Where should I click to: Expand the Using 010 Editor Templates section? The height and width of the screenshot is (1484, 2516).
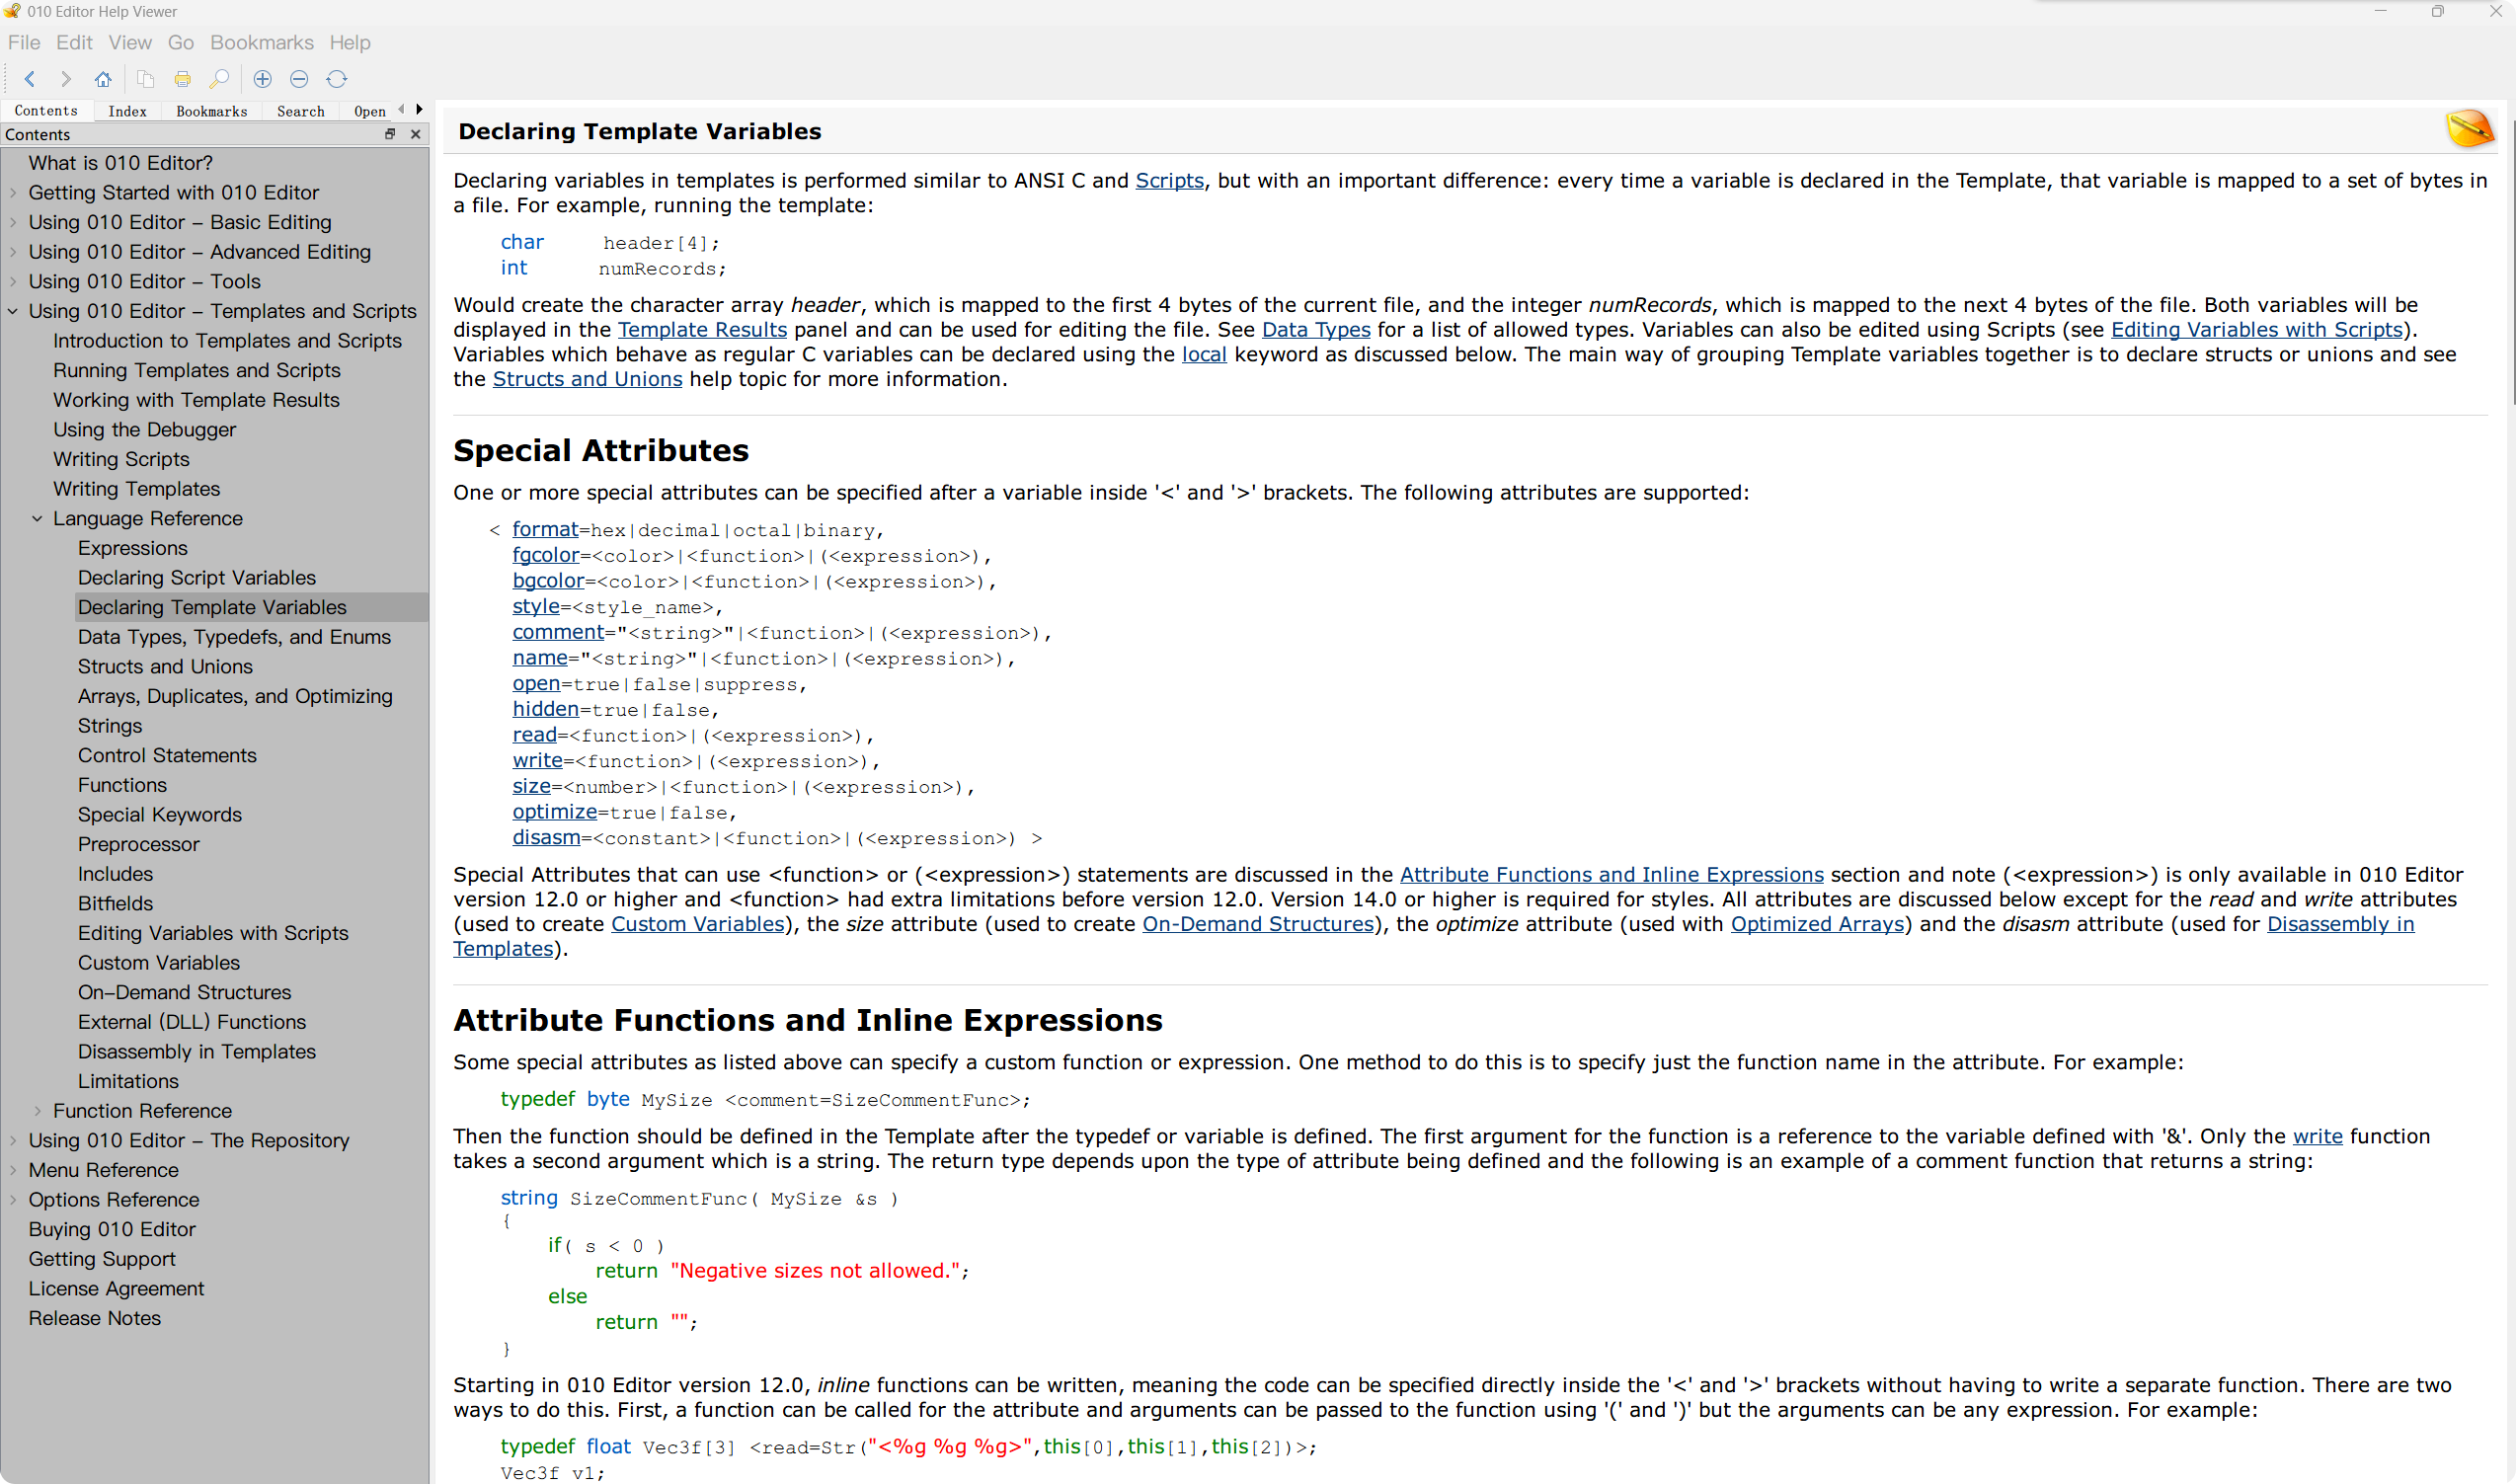(x=14, y=311)
